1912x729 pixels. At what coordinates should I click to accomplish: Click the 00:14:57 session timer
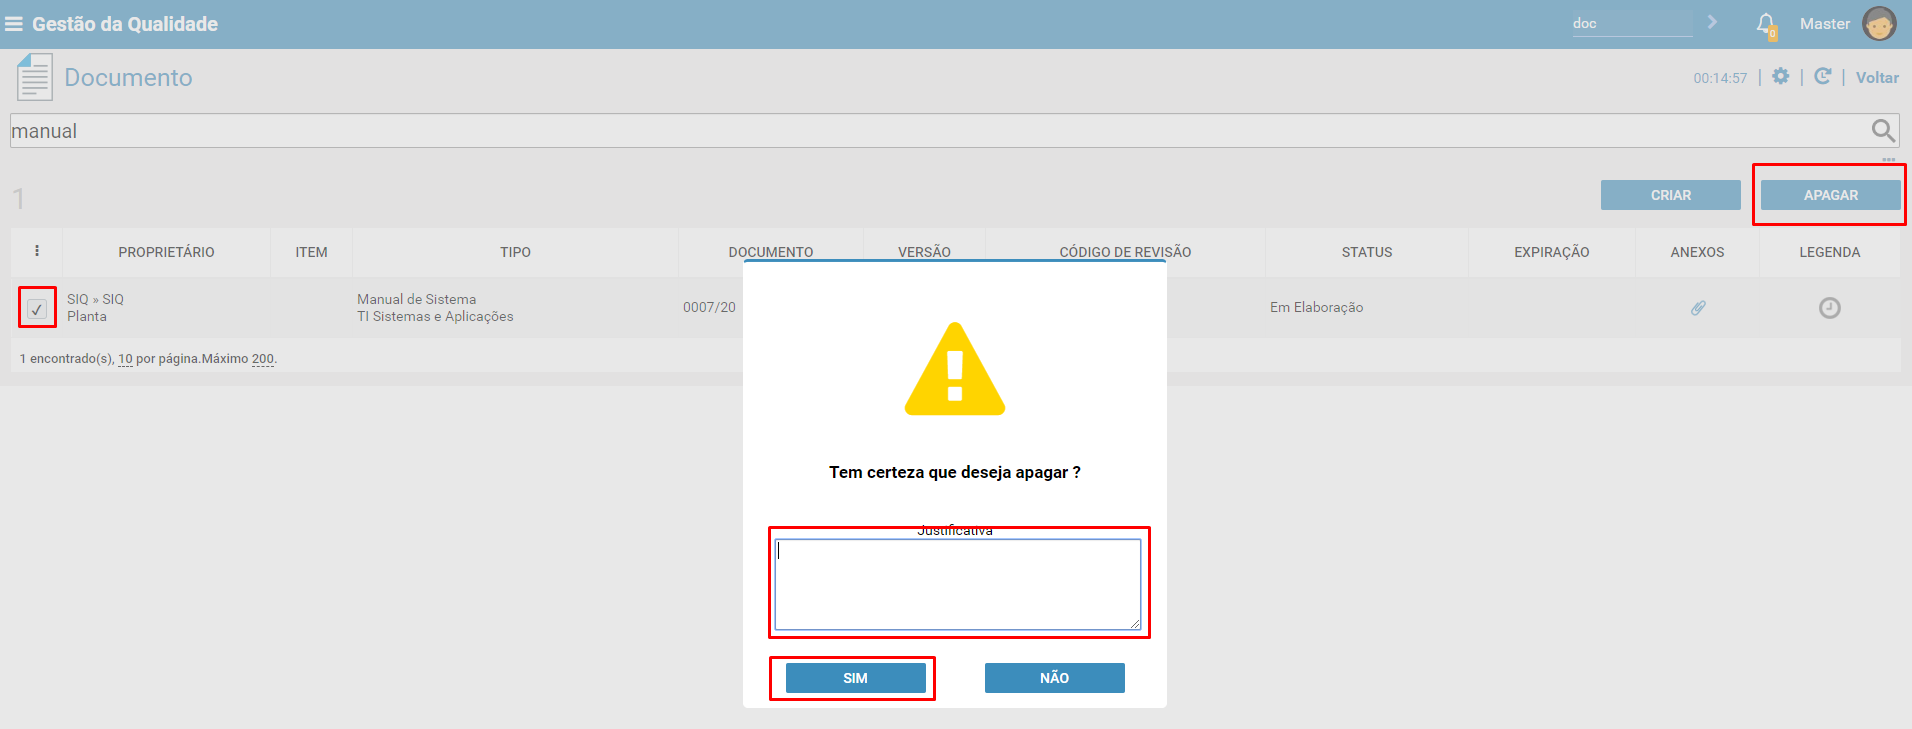coord(1720,78)
